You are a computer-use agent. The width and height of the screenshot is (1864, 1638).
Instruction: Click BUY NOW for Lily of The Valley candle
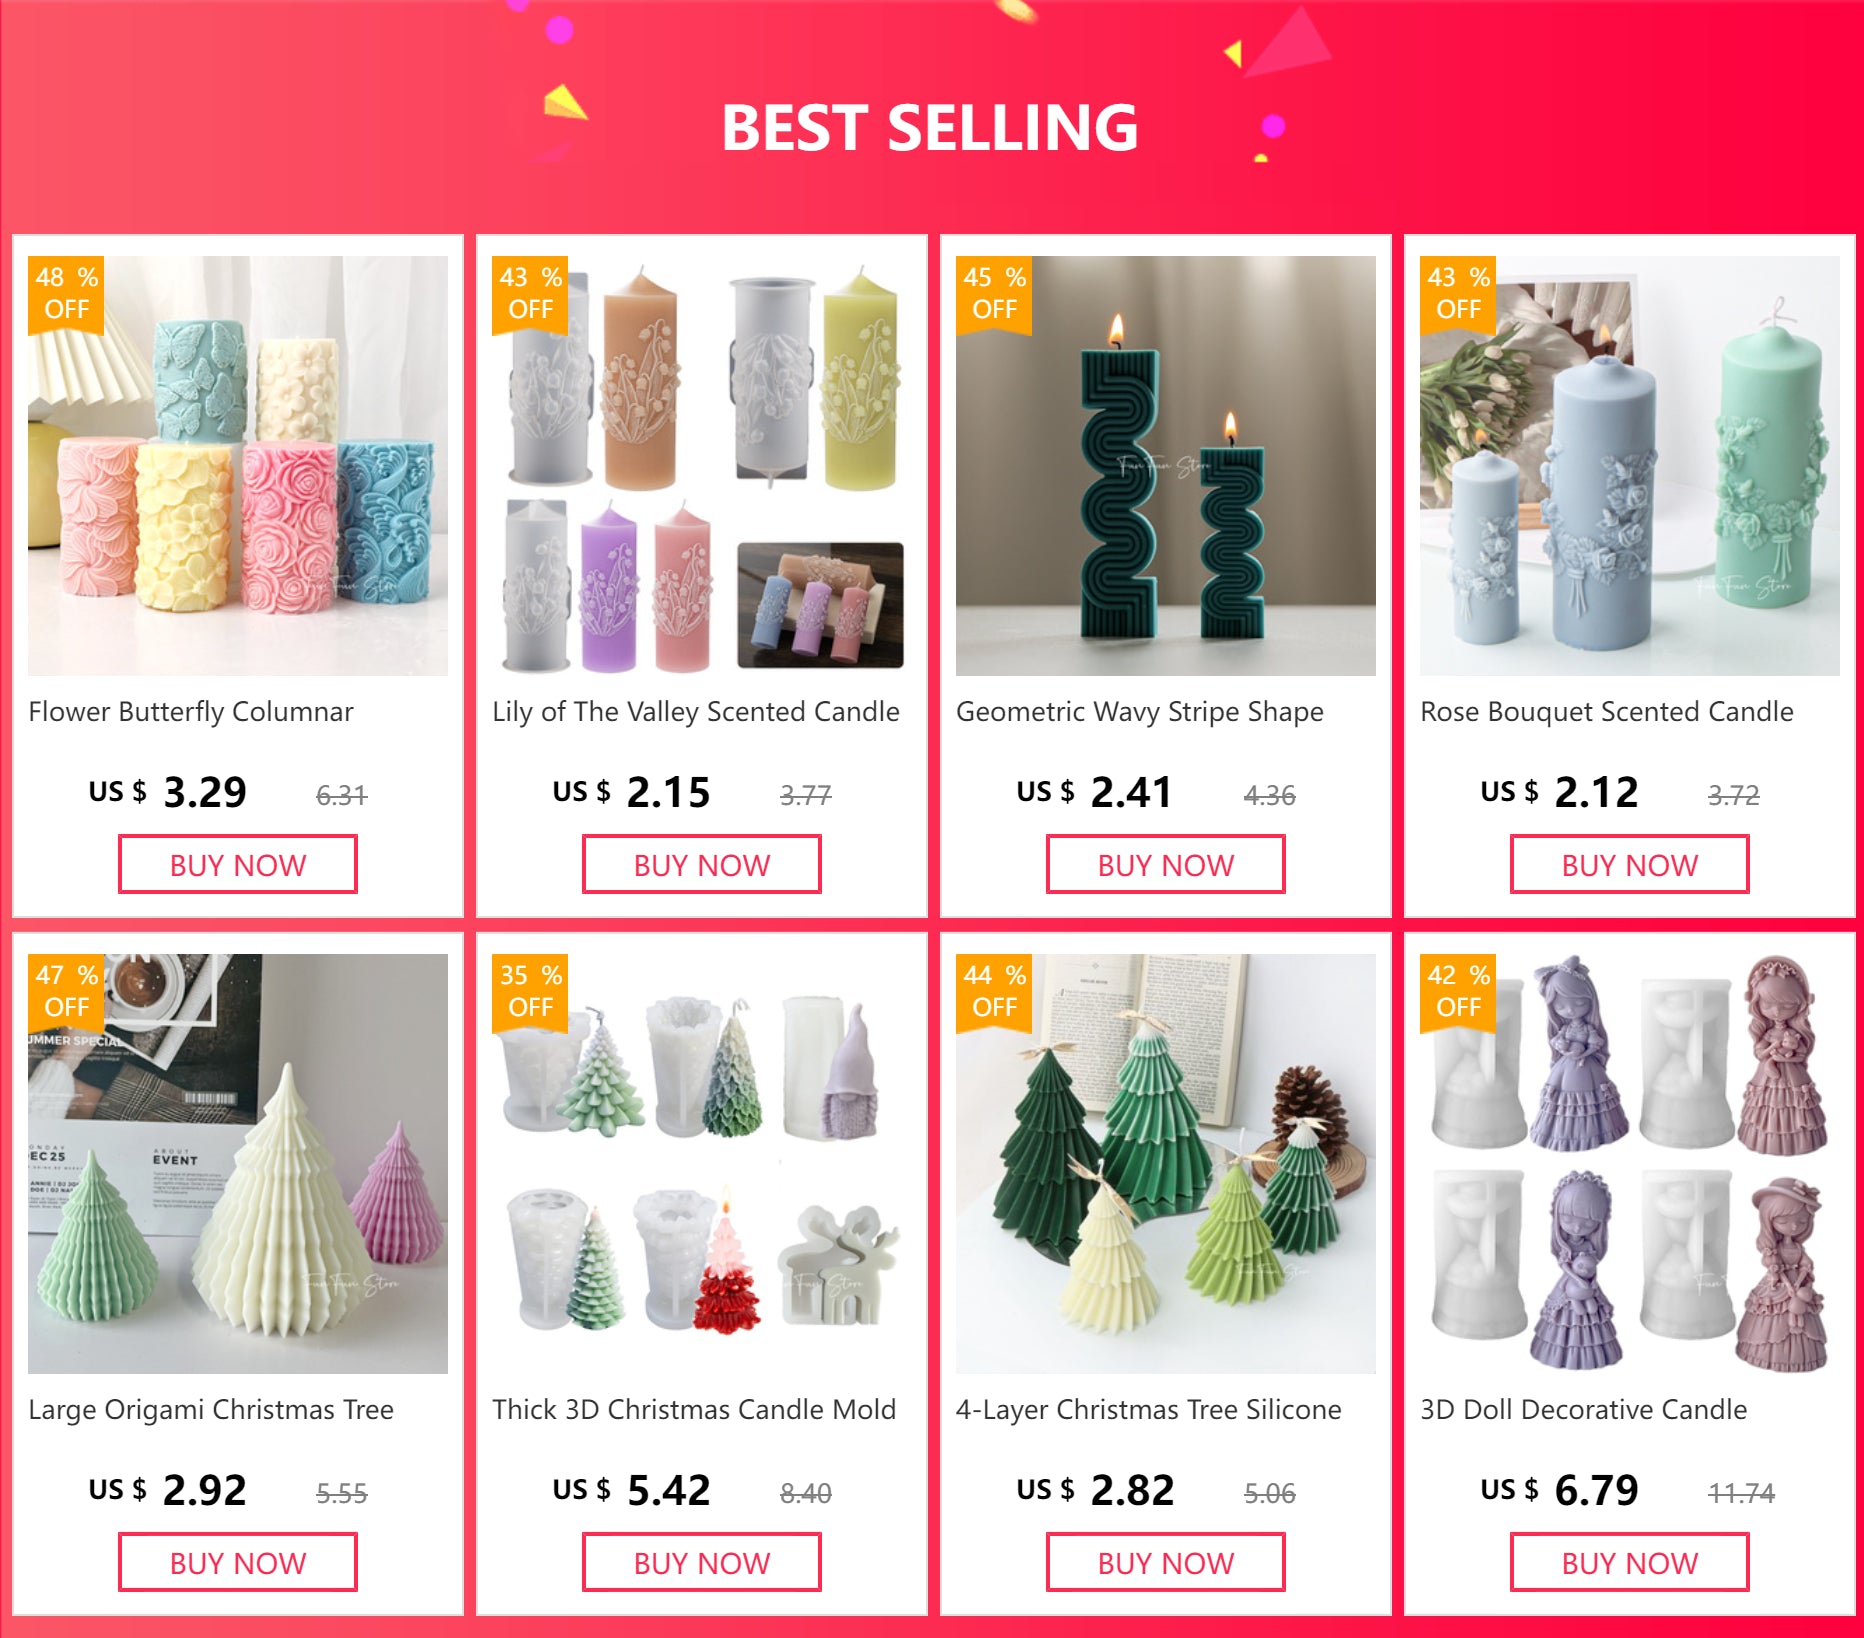(702, 865)
